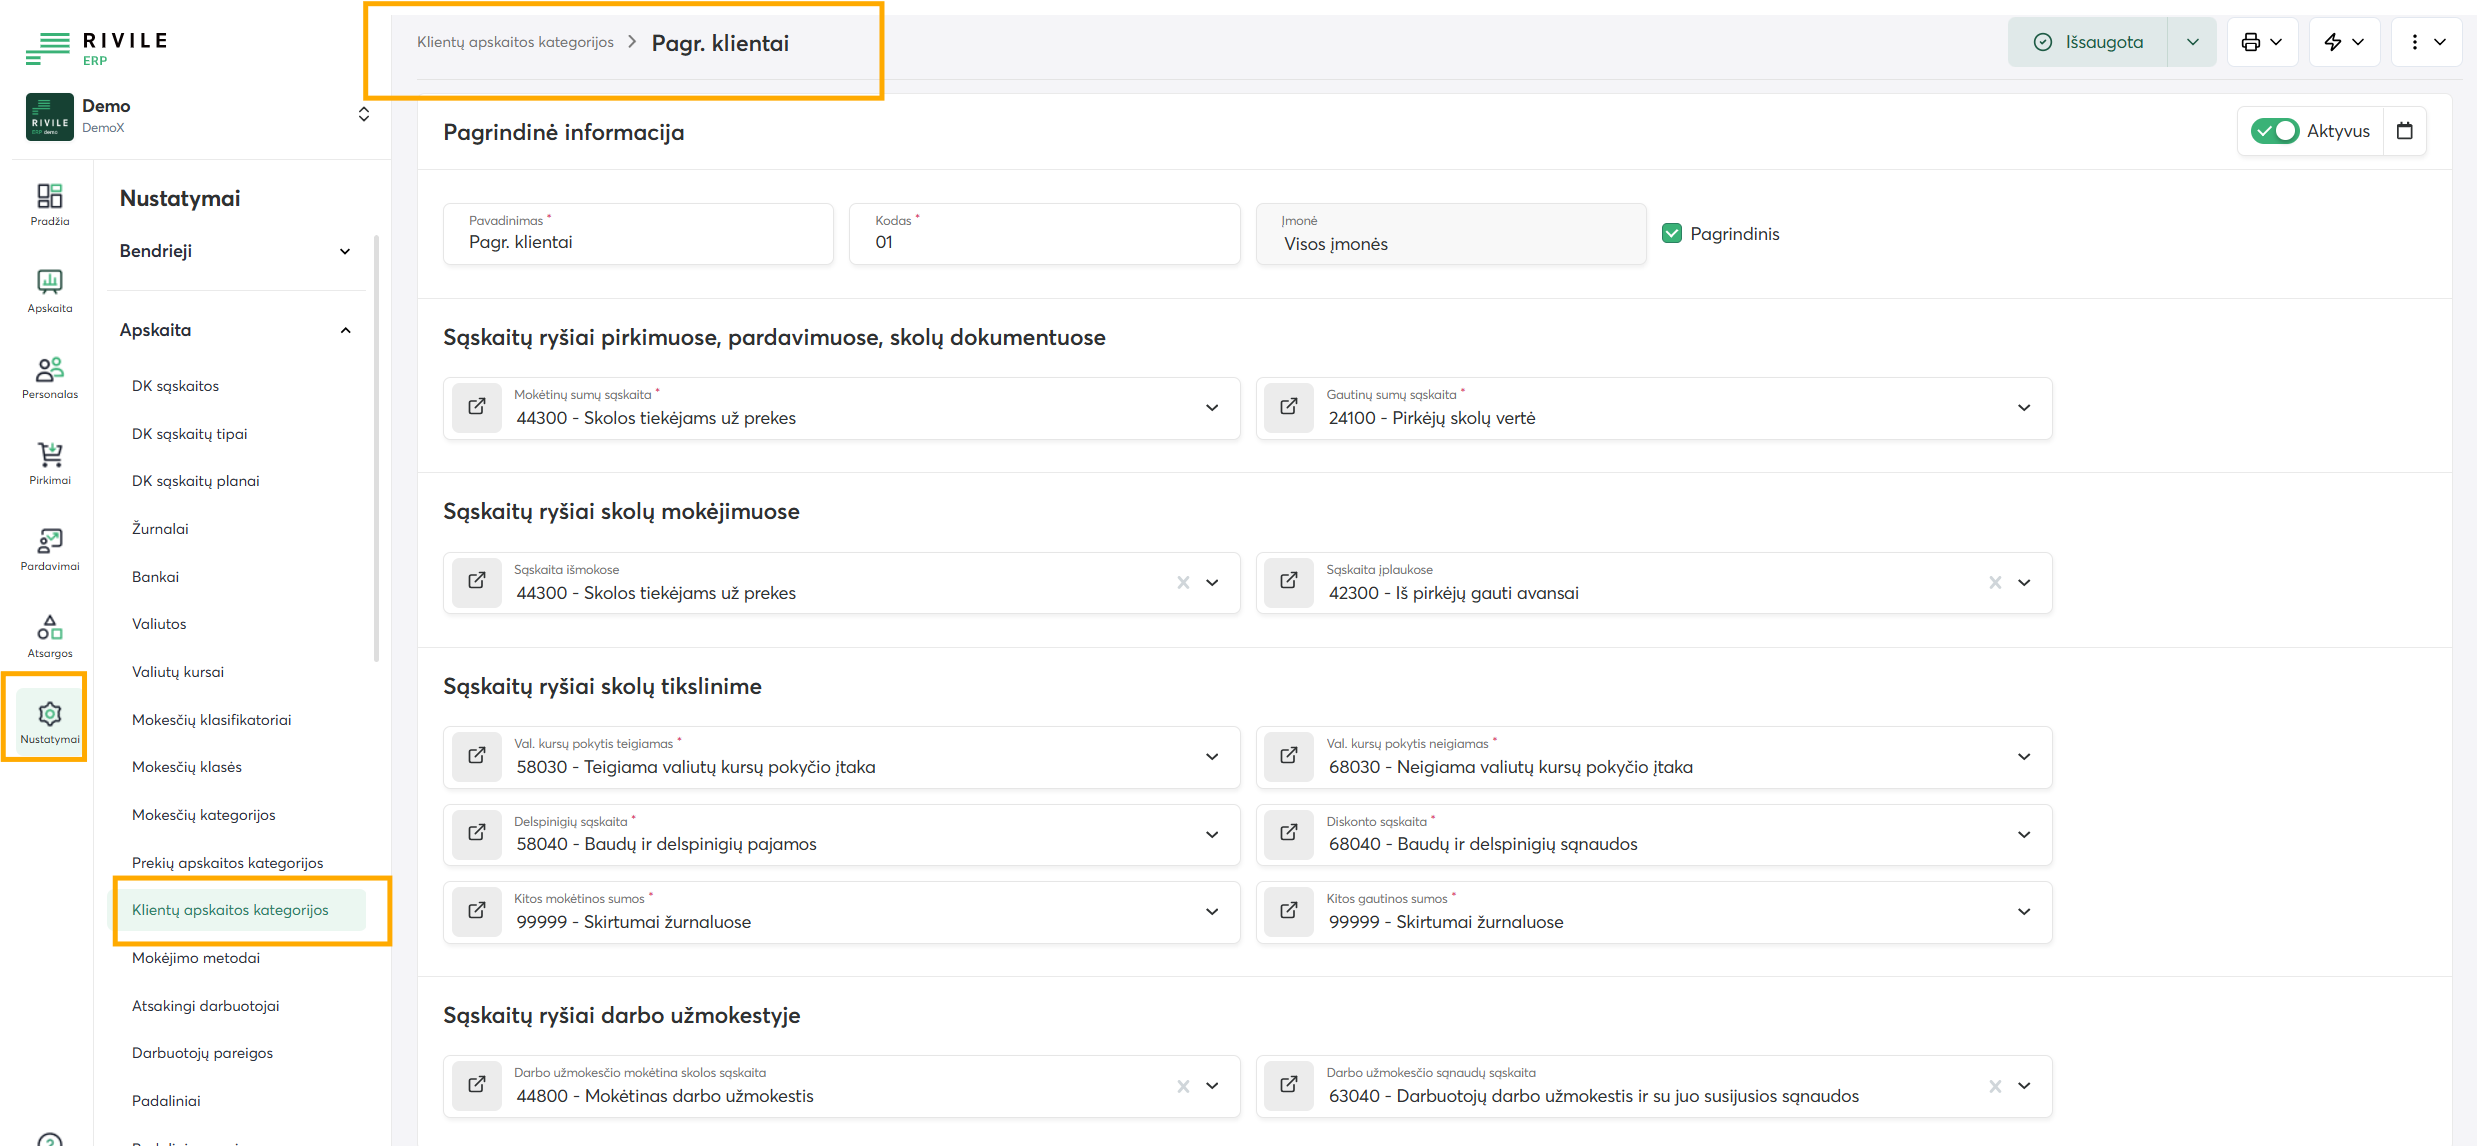Clear the Sąskaita išmokose field value
This screenshot has height=1146, width=2477.
pos(1183,583)
